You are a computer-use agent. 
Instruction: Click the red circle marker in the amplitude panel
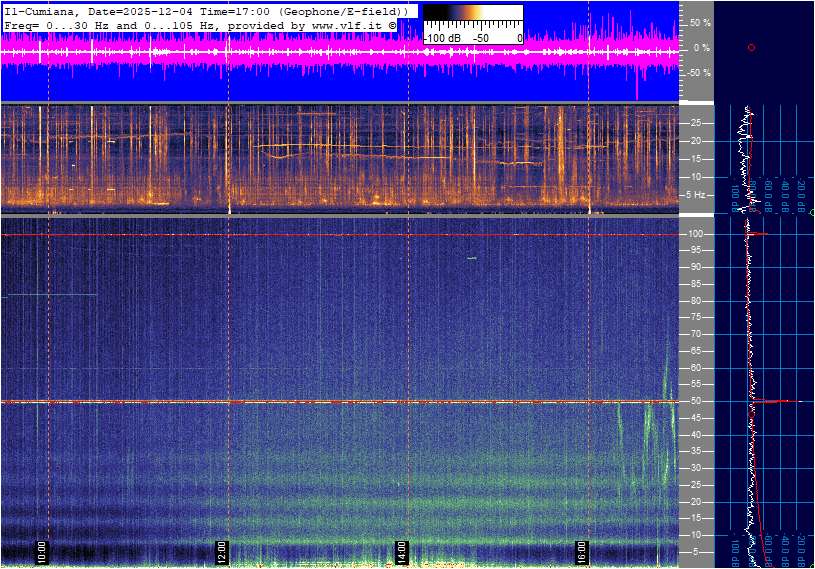(x=751, y=47)
